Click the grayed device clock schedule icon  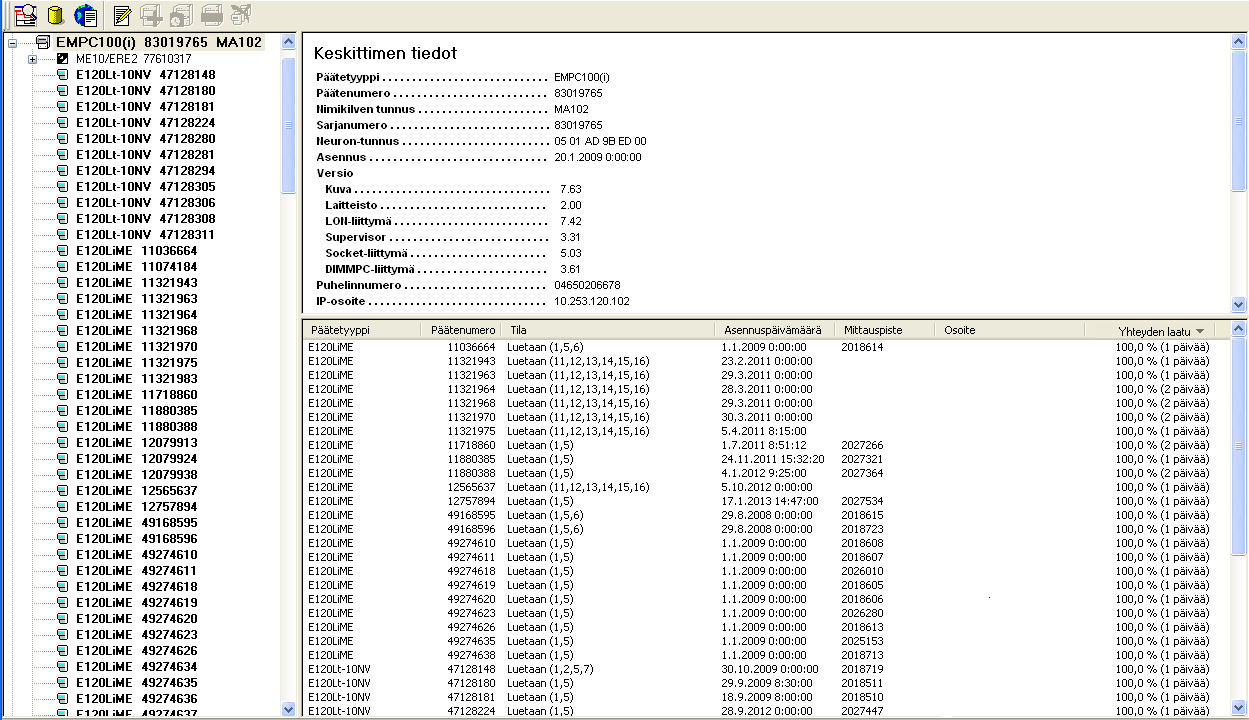(x=181, y=15)
